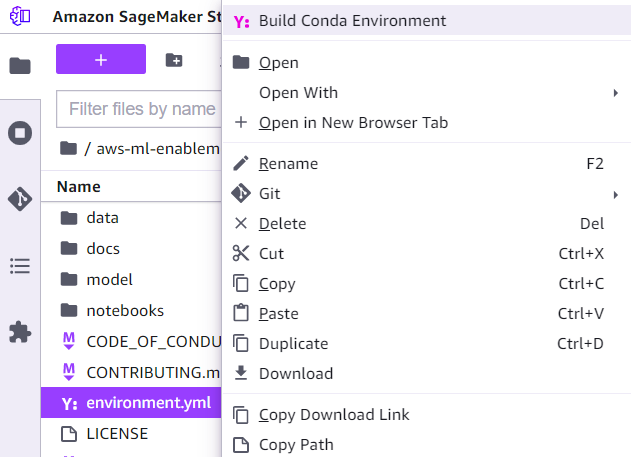This screenshot has width=631, height=457.
Task: Choose Cut in the context menu
Action: coord(427,254)
